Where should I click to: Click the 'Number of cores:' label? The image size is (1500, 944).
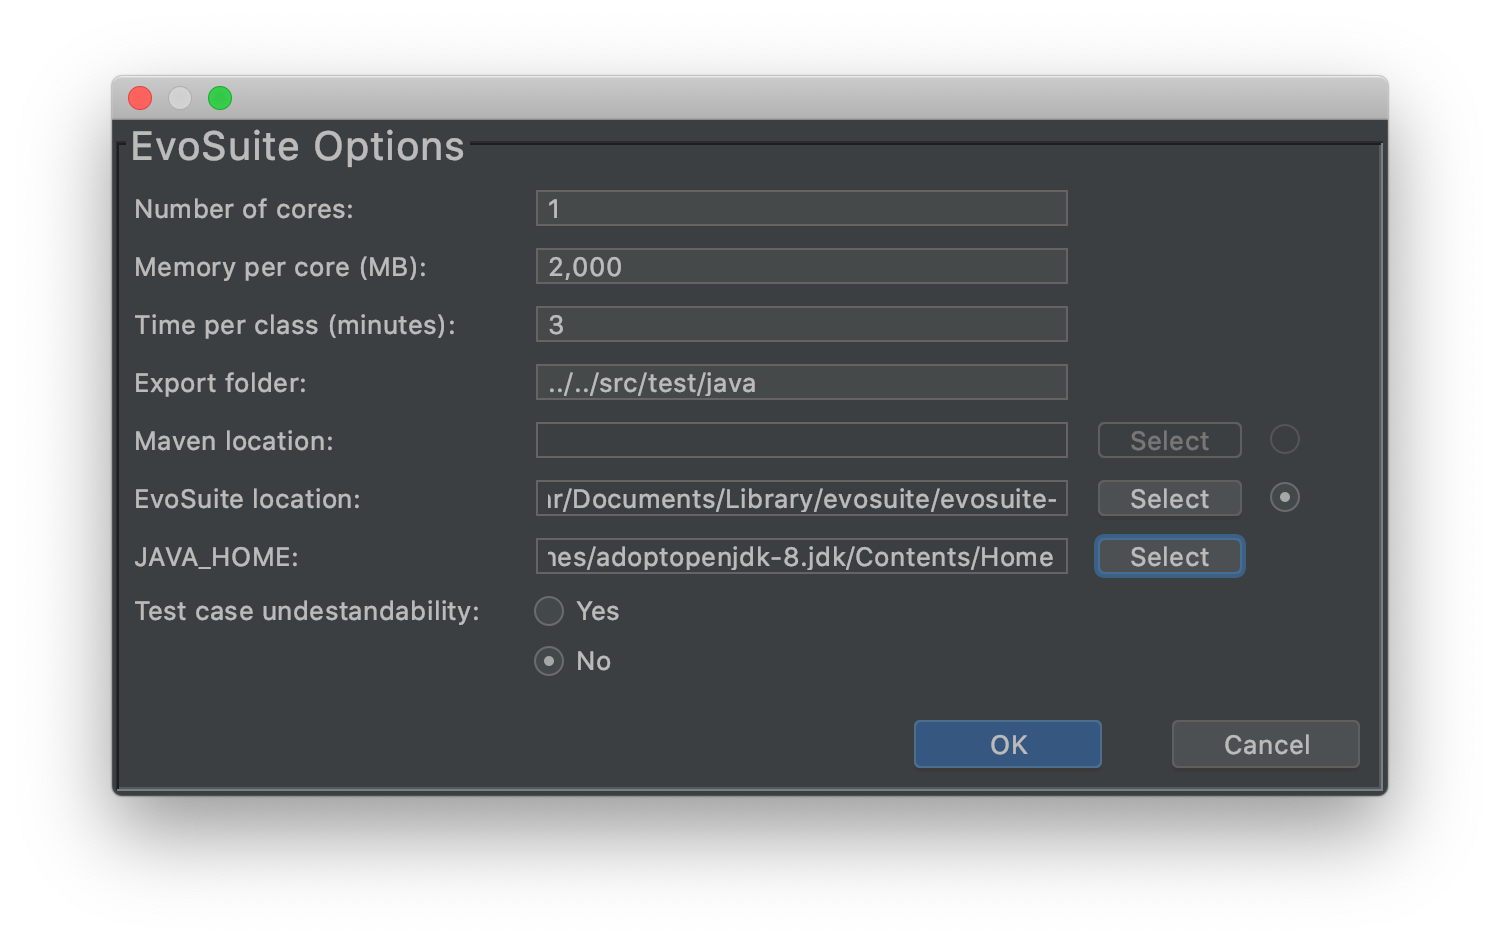(244, 209)
